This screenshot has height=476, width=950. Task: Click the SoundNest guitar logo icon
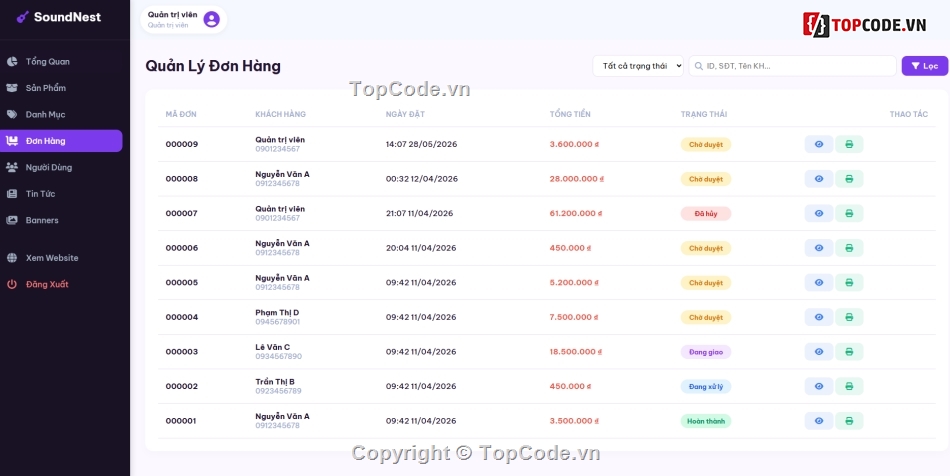(22, 17)
